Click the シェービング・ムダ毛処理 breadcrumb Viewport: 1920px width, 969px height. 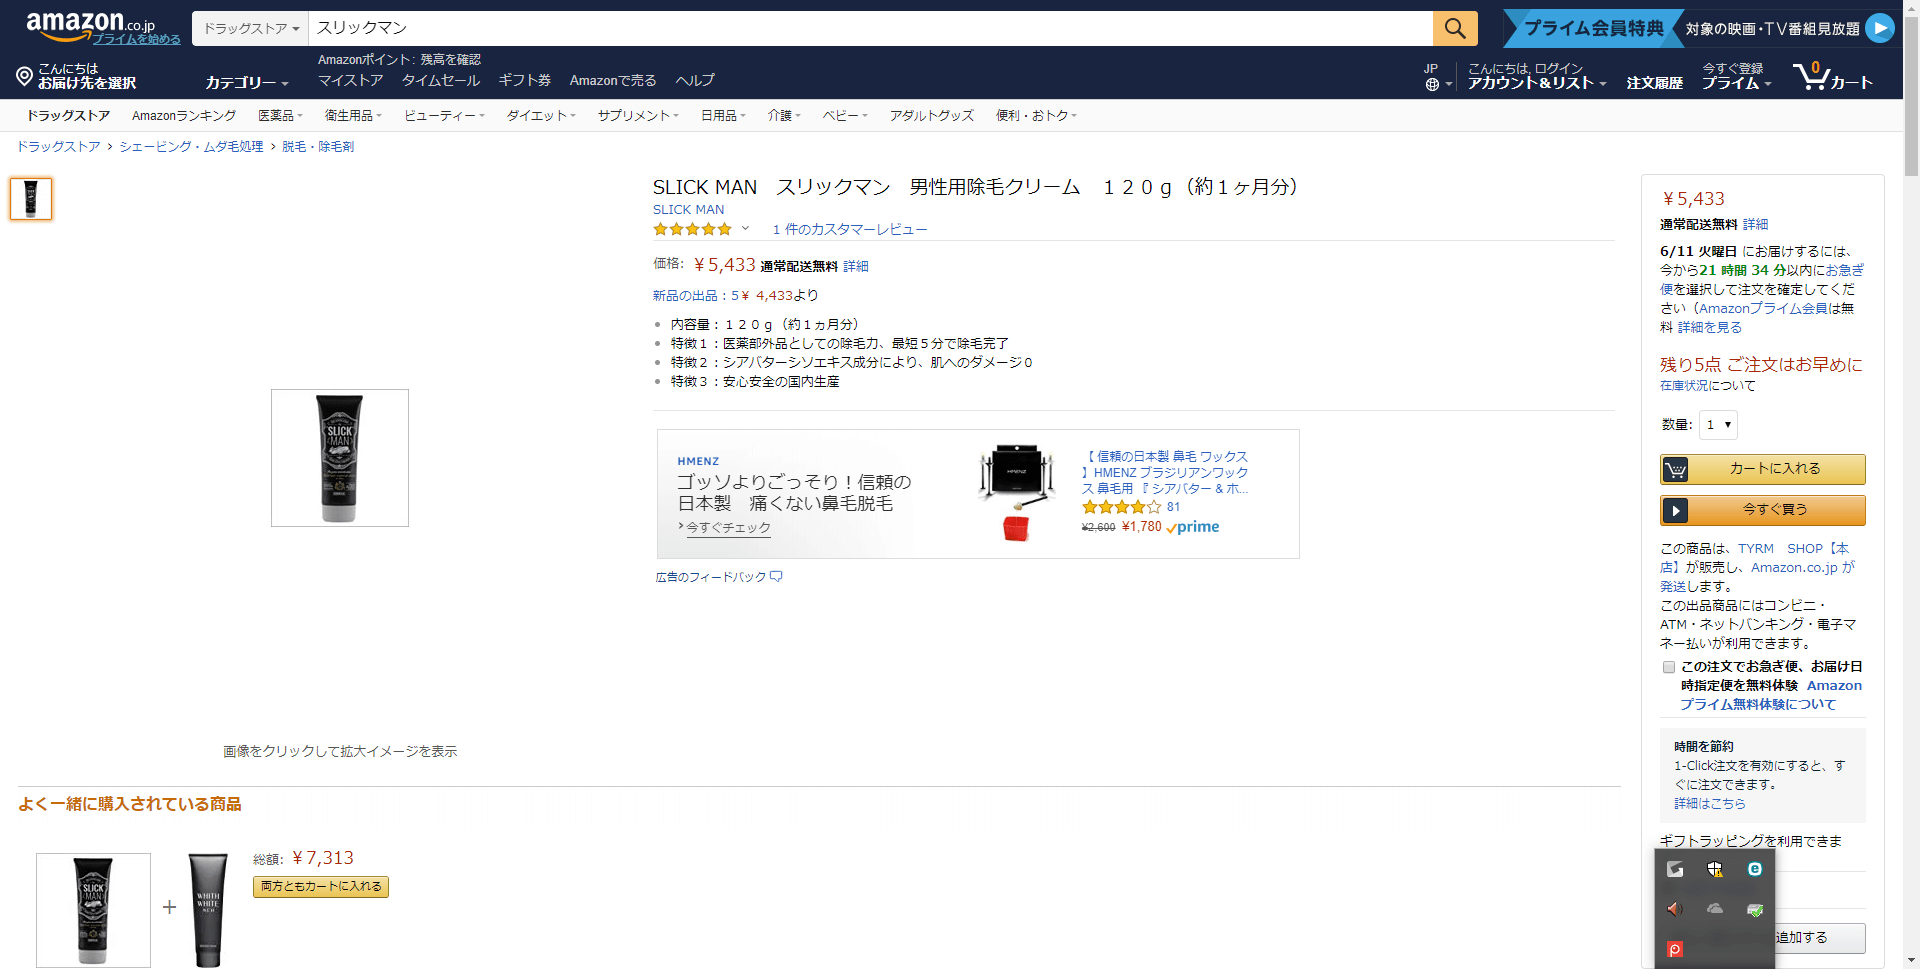[x=191, y=146]
